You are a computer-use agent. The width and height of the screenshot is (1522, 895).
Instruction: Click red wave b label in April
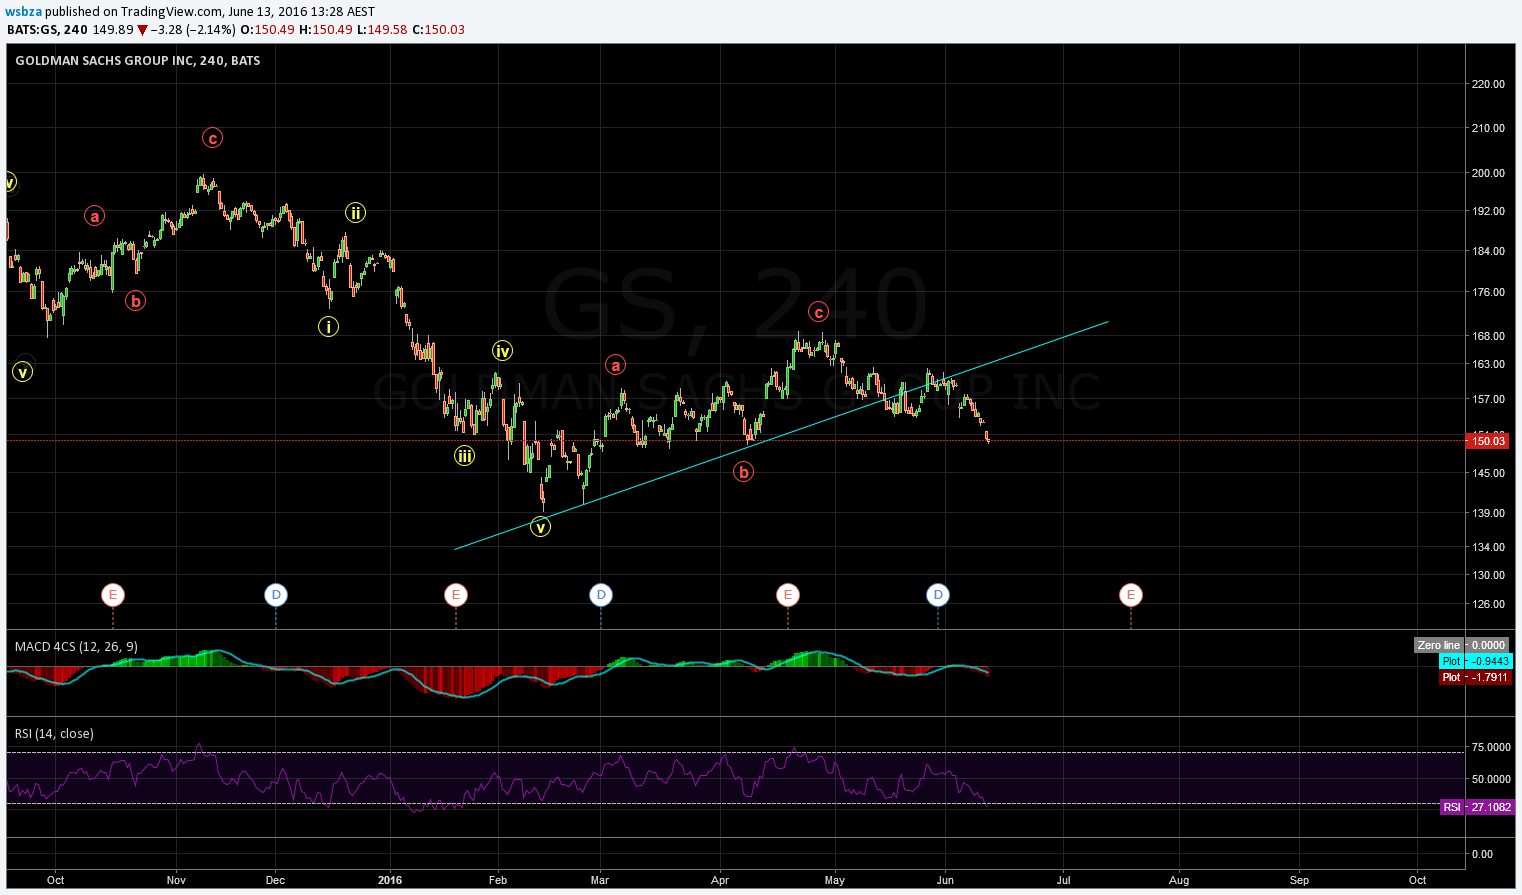[x=743, y=471]
